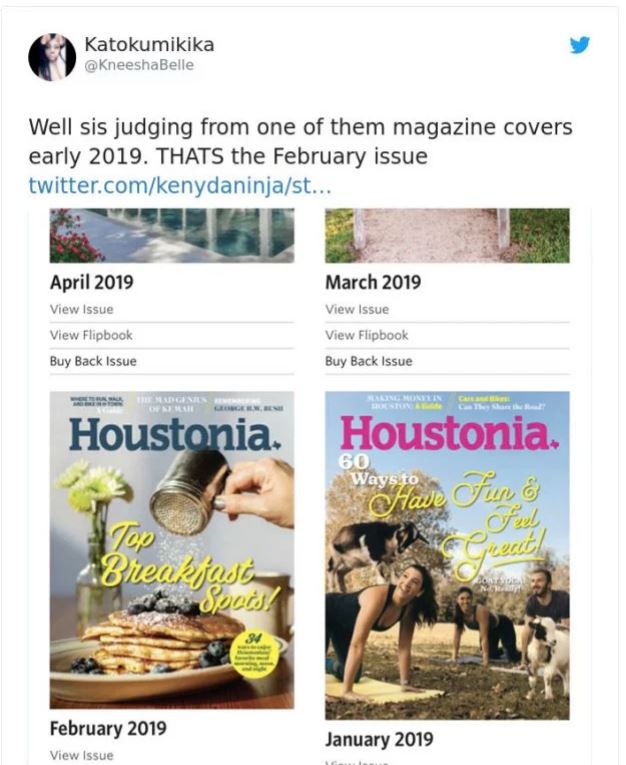
Task: Open Katokumikika's profile avatar picture
Action: coord(52,57)
